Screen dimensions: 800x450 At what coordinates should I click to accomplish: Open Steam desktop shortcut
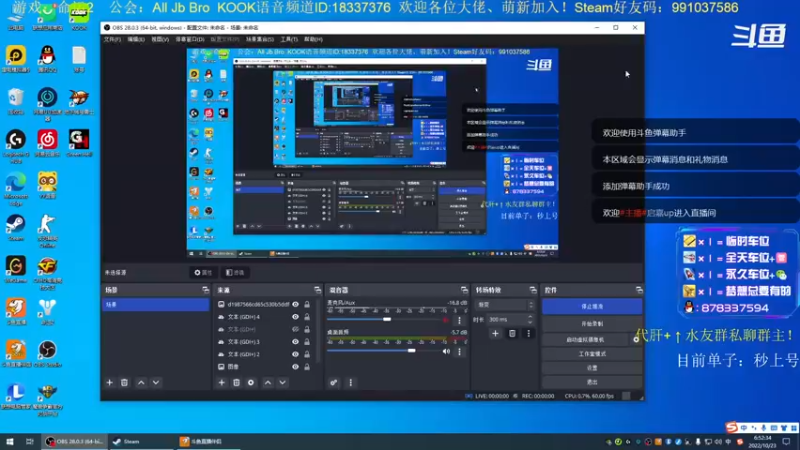click(x=15, y=228)
